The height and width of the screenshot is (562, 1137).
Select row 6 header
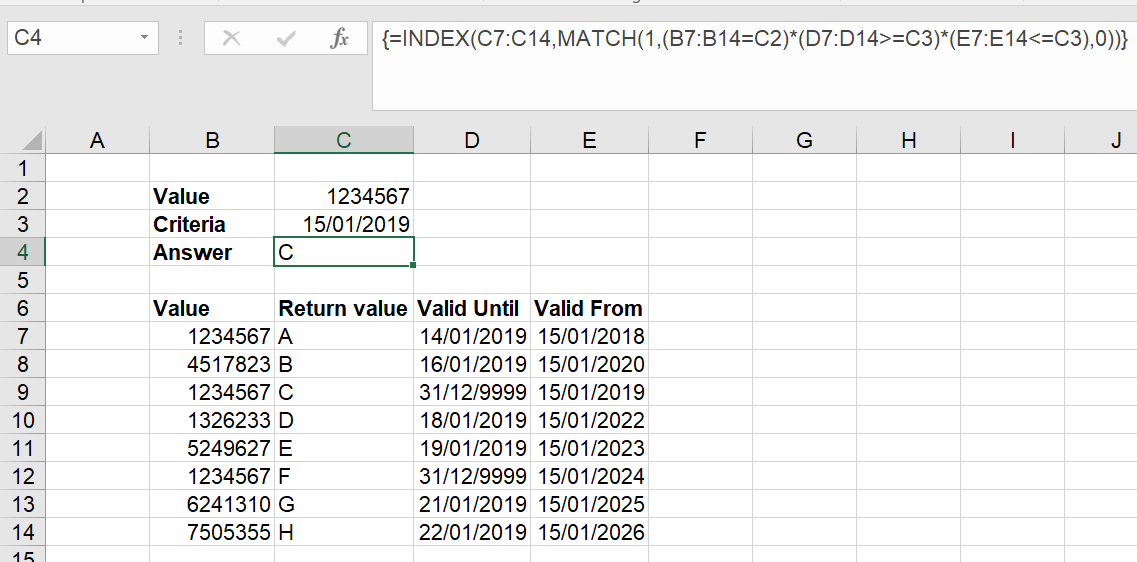coord(22,308)
